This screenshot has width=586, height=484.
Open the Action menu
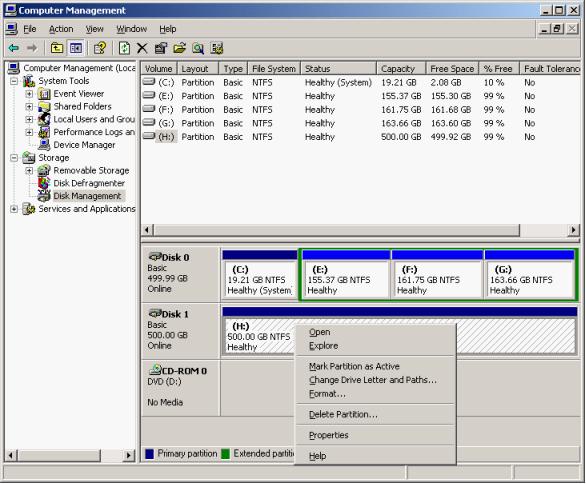(61, 29)
